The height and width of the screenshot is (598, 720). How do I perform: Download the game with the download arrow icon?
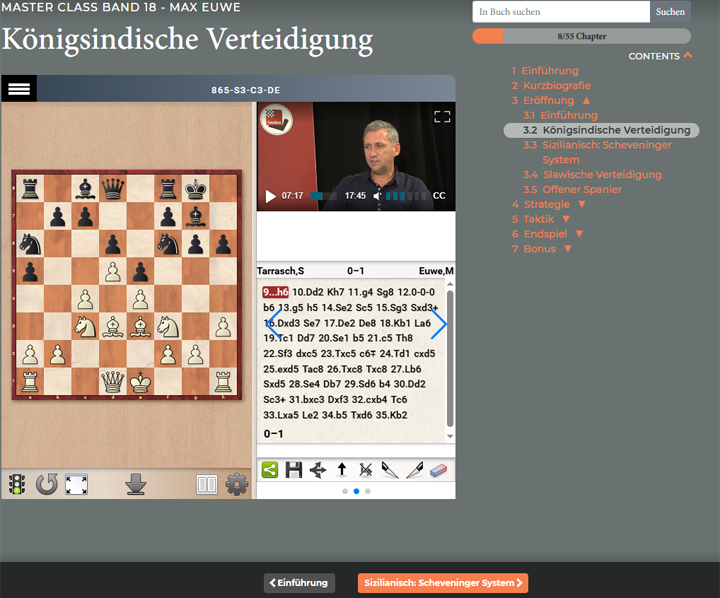(136, 485)
